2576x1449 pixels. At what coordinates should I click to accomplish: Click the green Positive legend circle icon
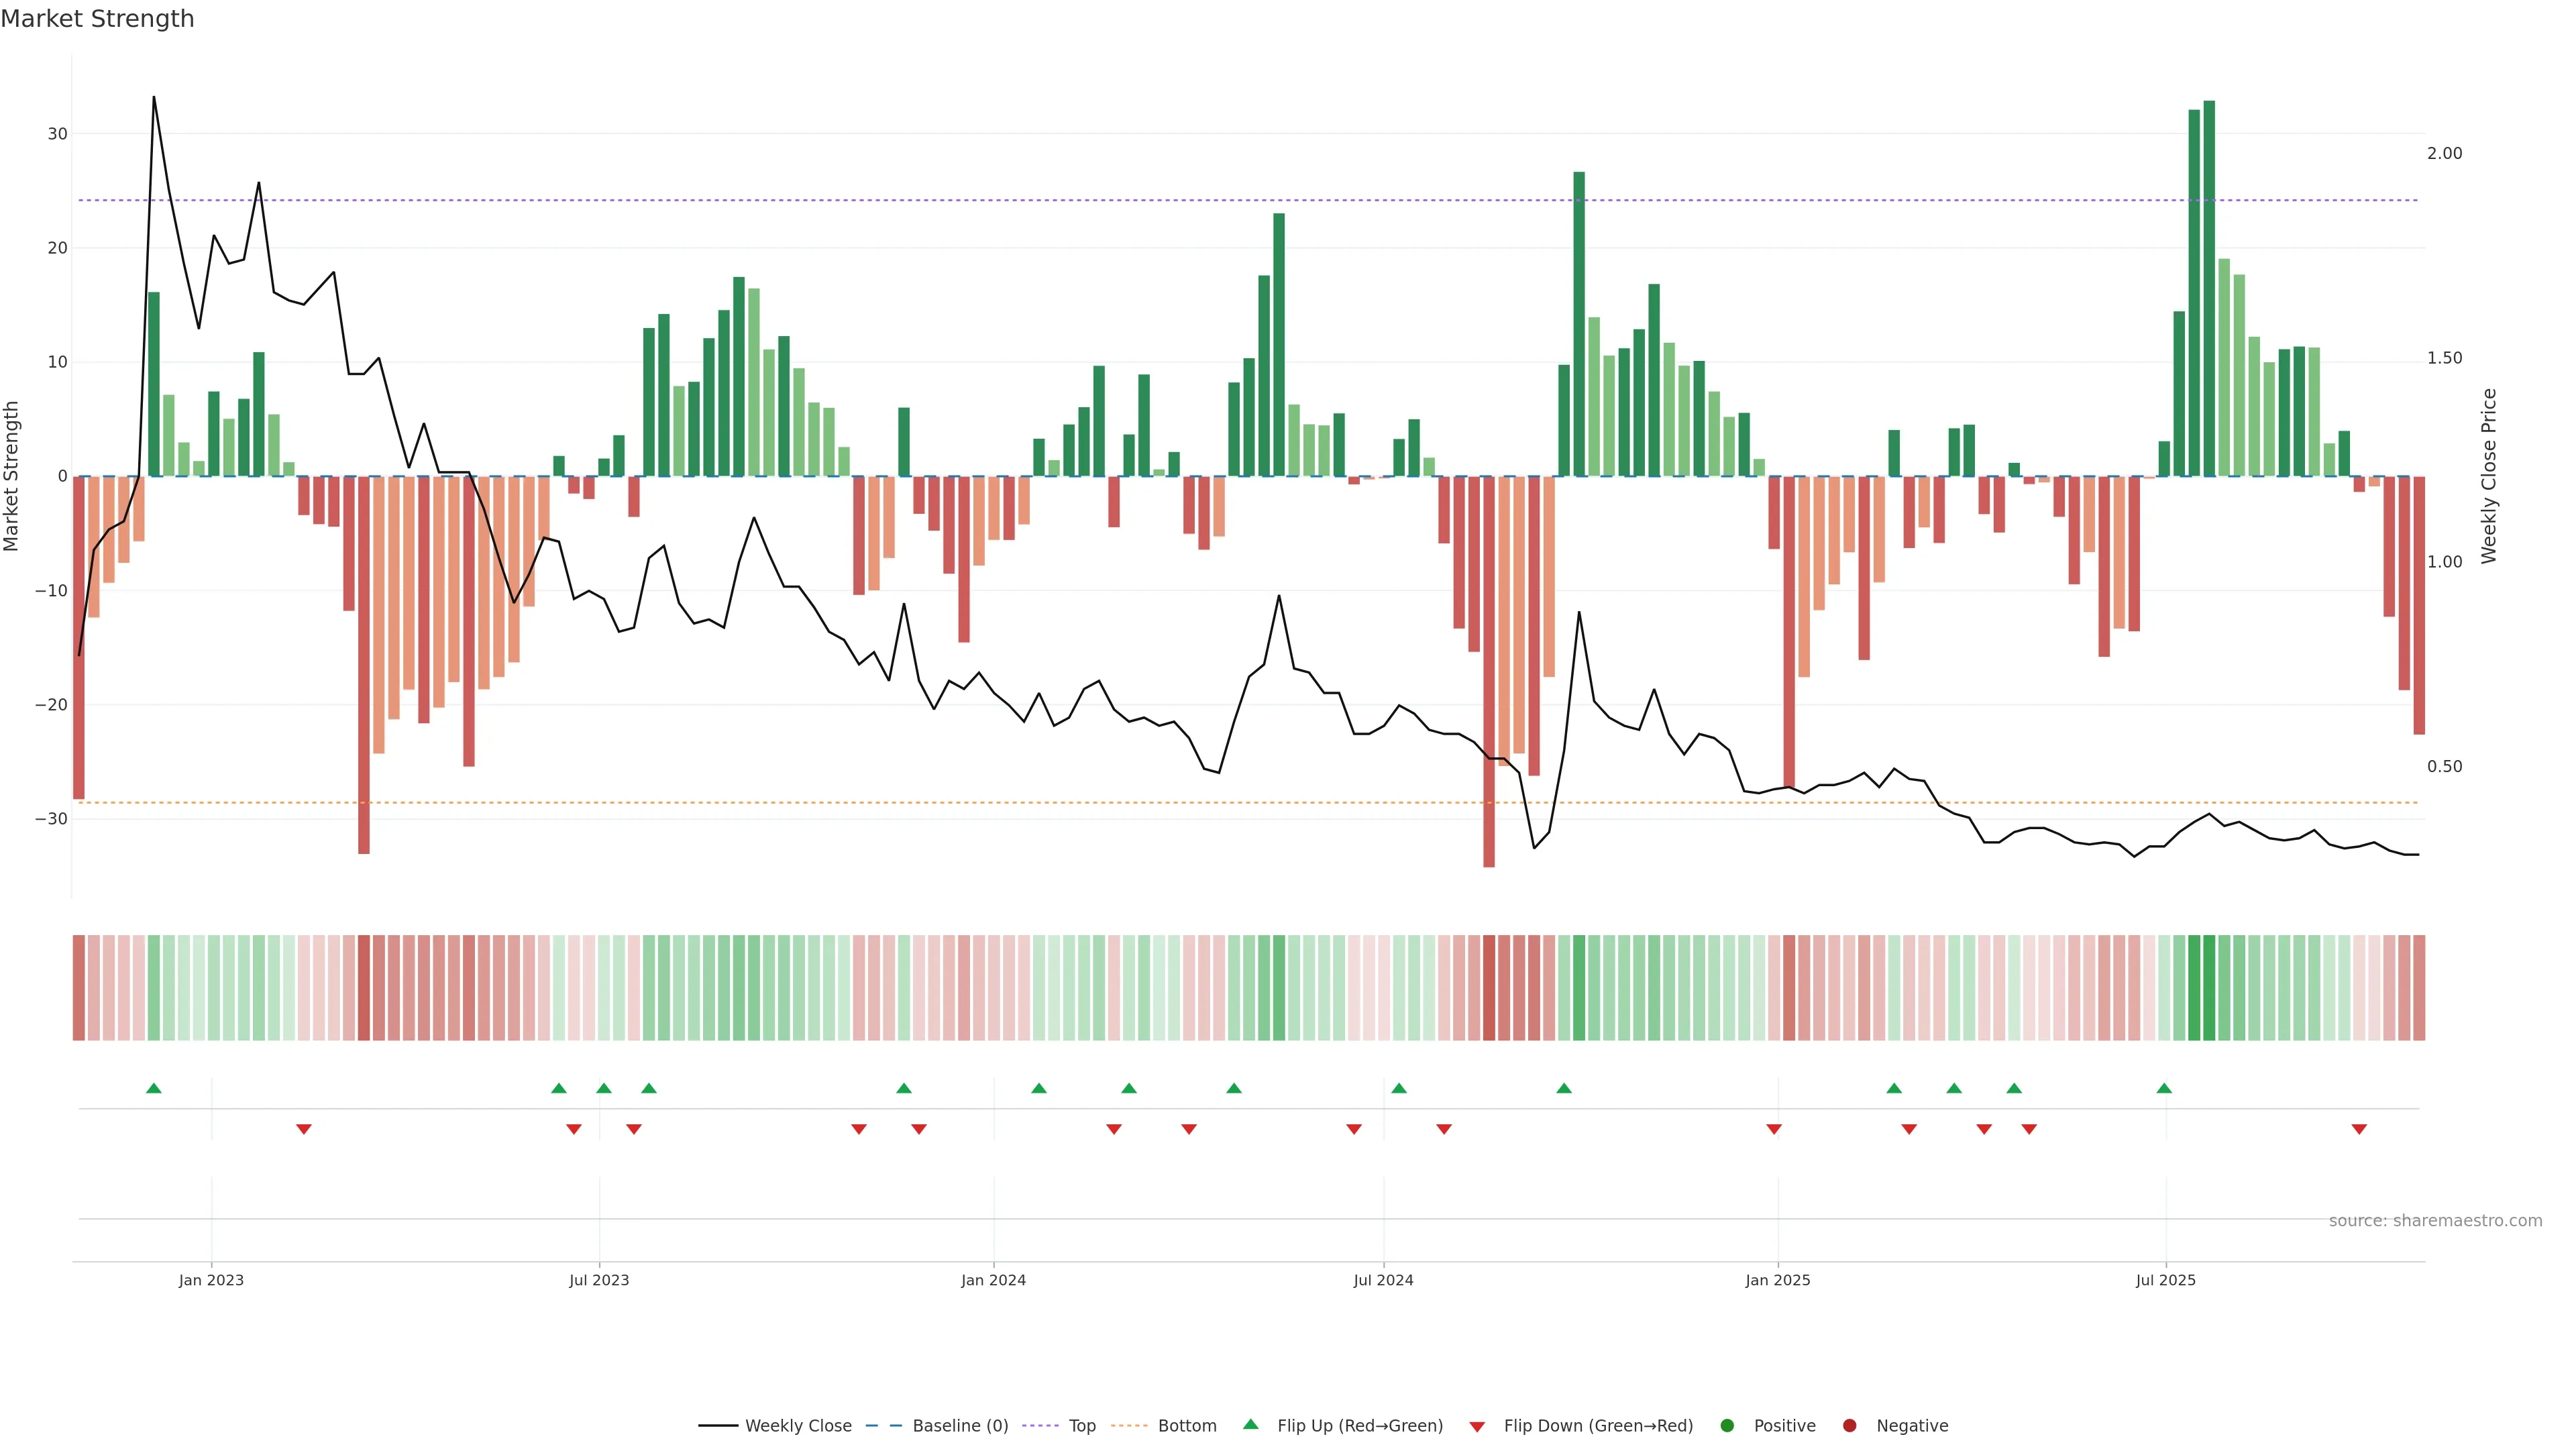pos(1727,1426)
